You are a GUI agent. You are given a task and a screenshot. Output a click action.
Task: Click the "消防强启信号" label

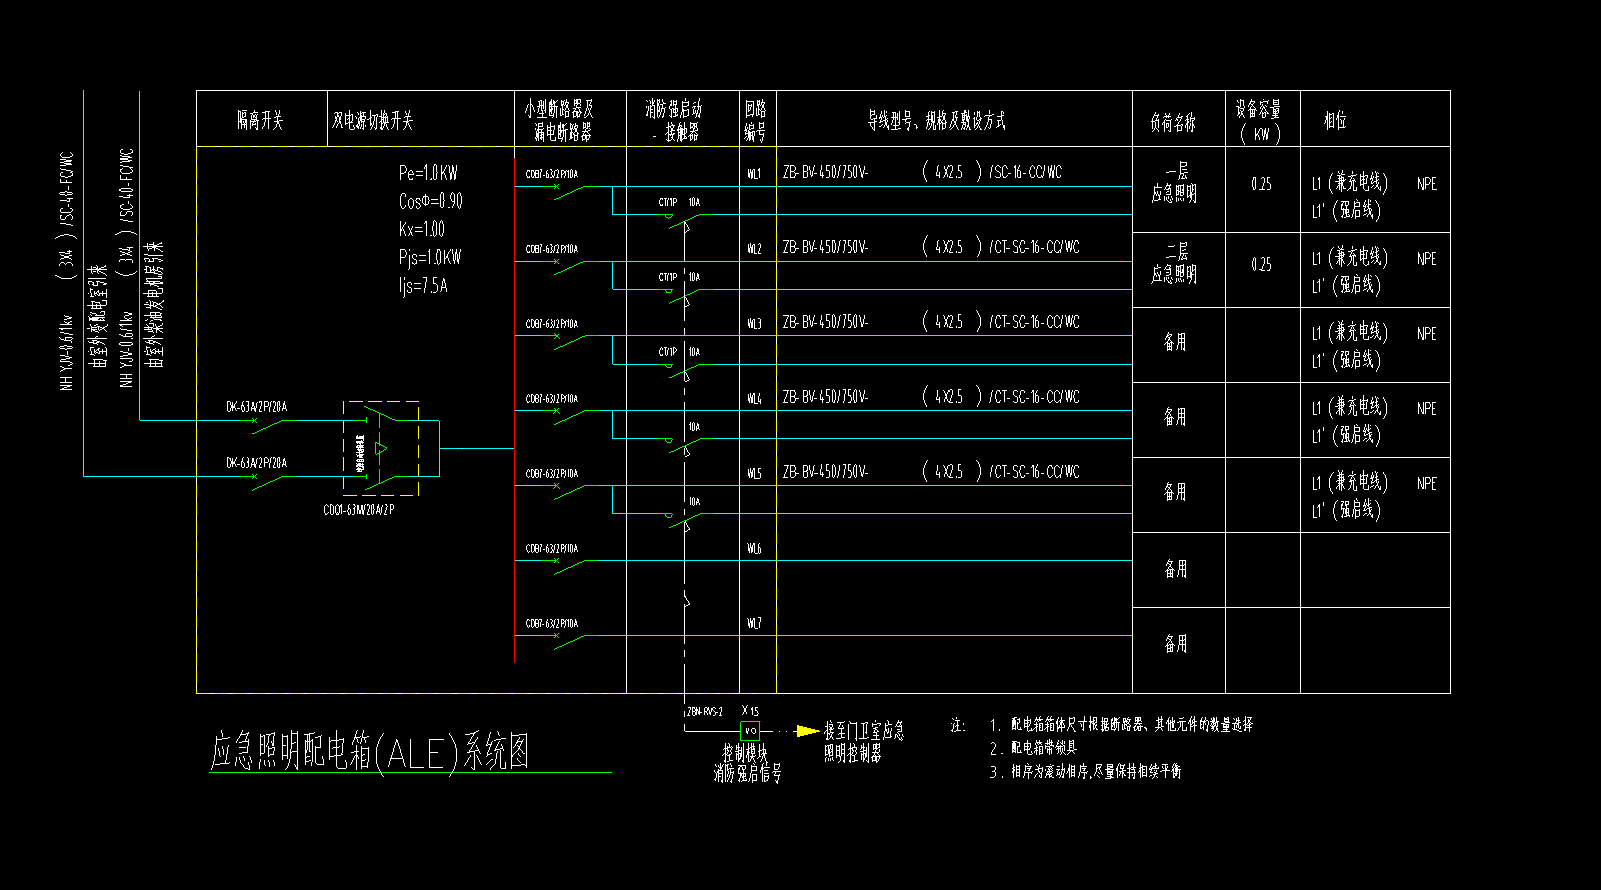coord(747,773)
